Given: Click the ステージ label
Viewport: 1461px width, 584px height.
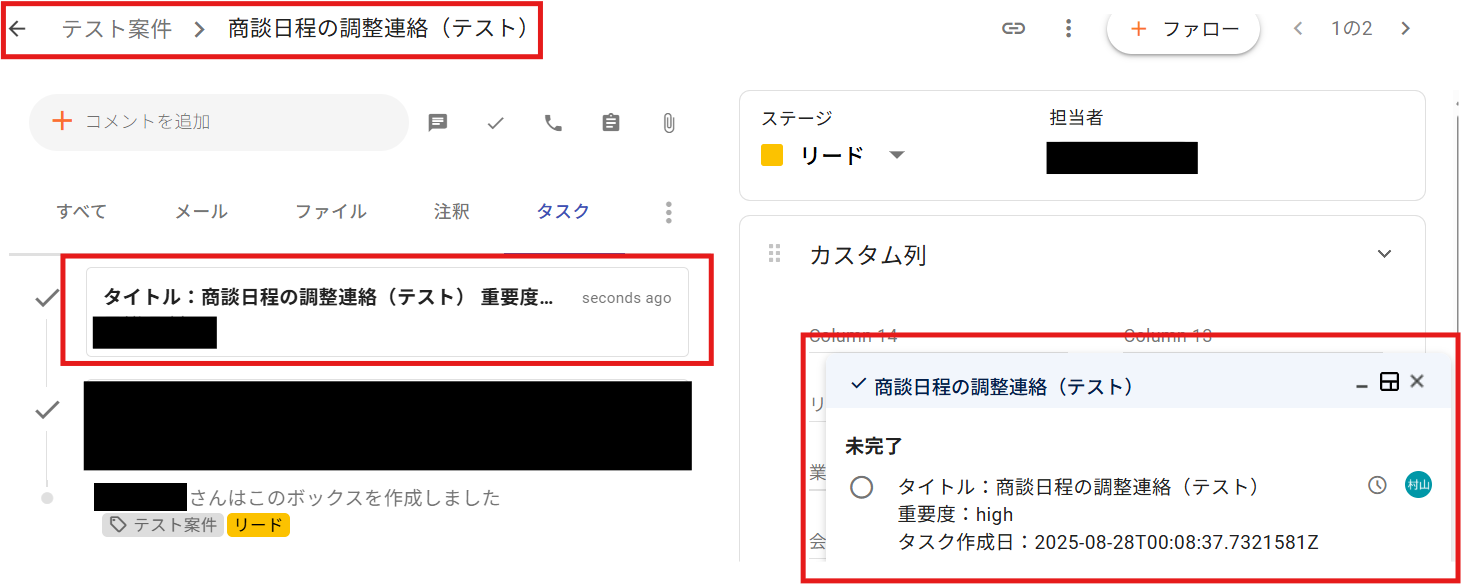Looking at the screenshot, I should (796, 118).
